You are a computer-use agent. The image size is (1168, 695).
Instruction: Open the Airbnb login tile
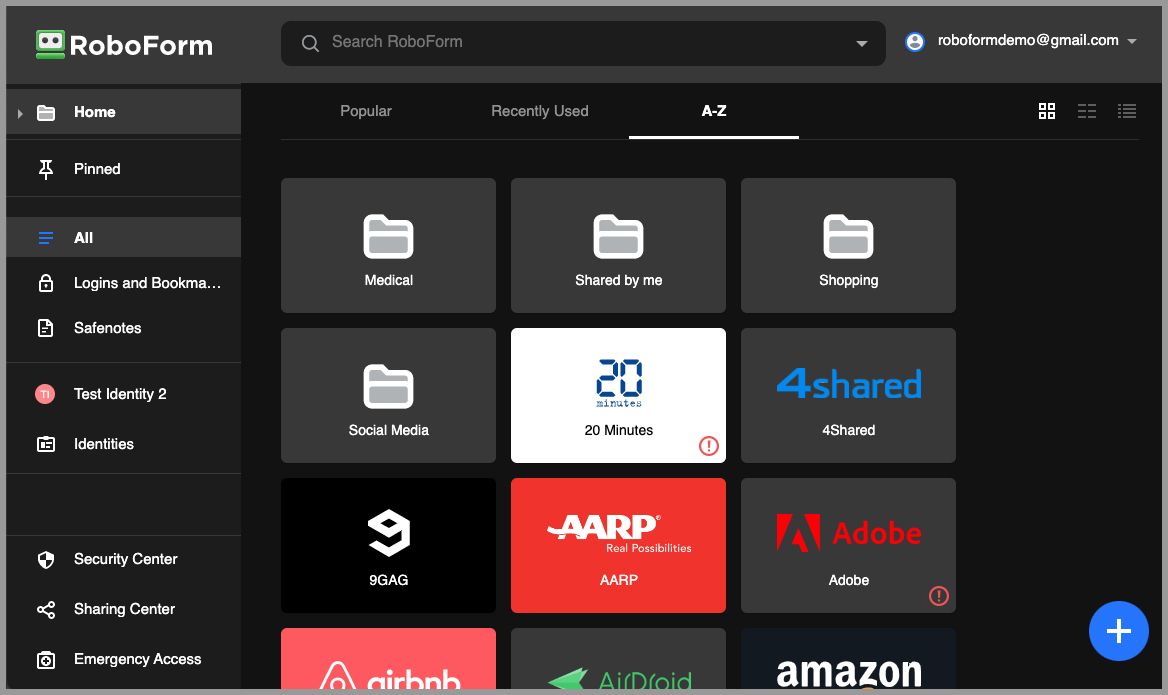[x=388, y=658]
